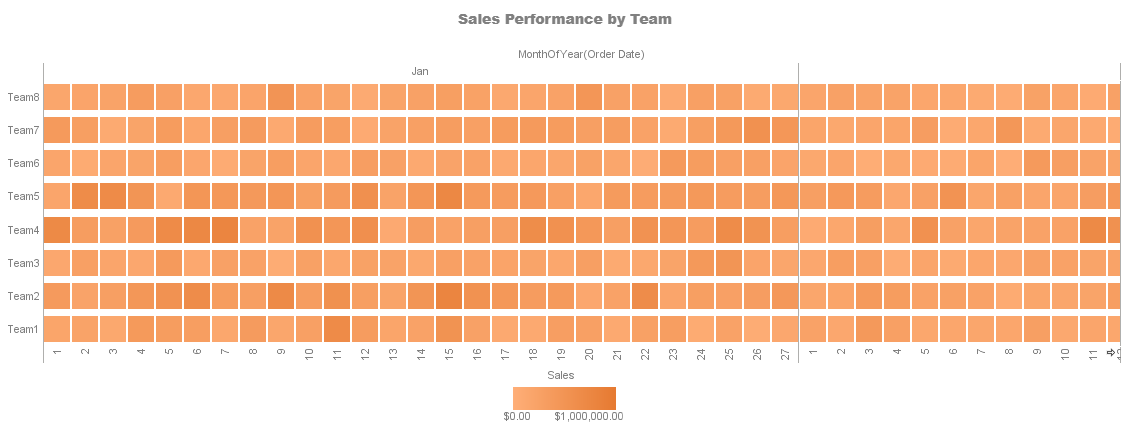Viewport: 1130px width, 433px height.
Task: Click the Team4 cell for Jan 7
Action: point(225,230)
